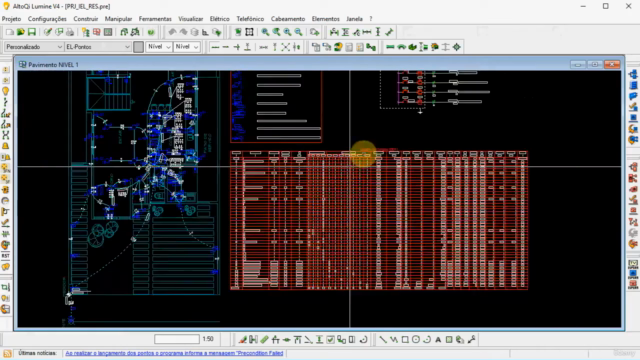The width and height of the screenshot is (640, 360).
Task: Click the green ruler icon in bottom toolbar
Action: tap(264, 340)
